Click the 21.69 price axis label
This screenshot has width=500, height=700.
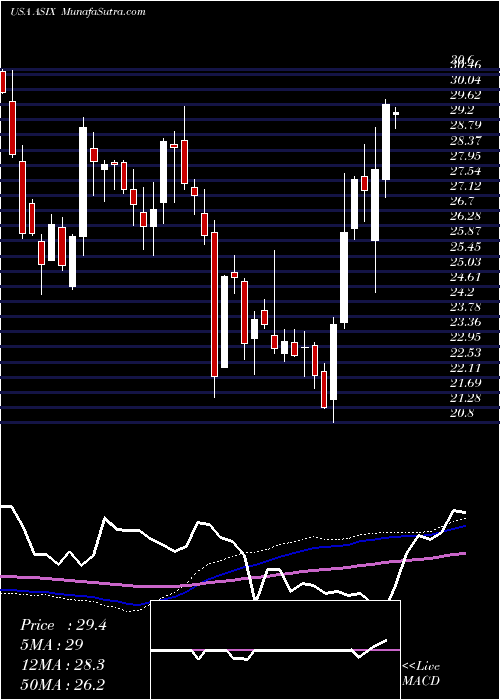466,383
